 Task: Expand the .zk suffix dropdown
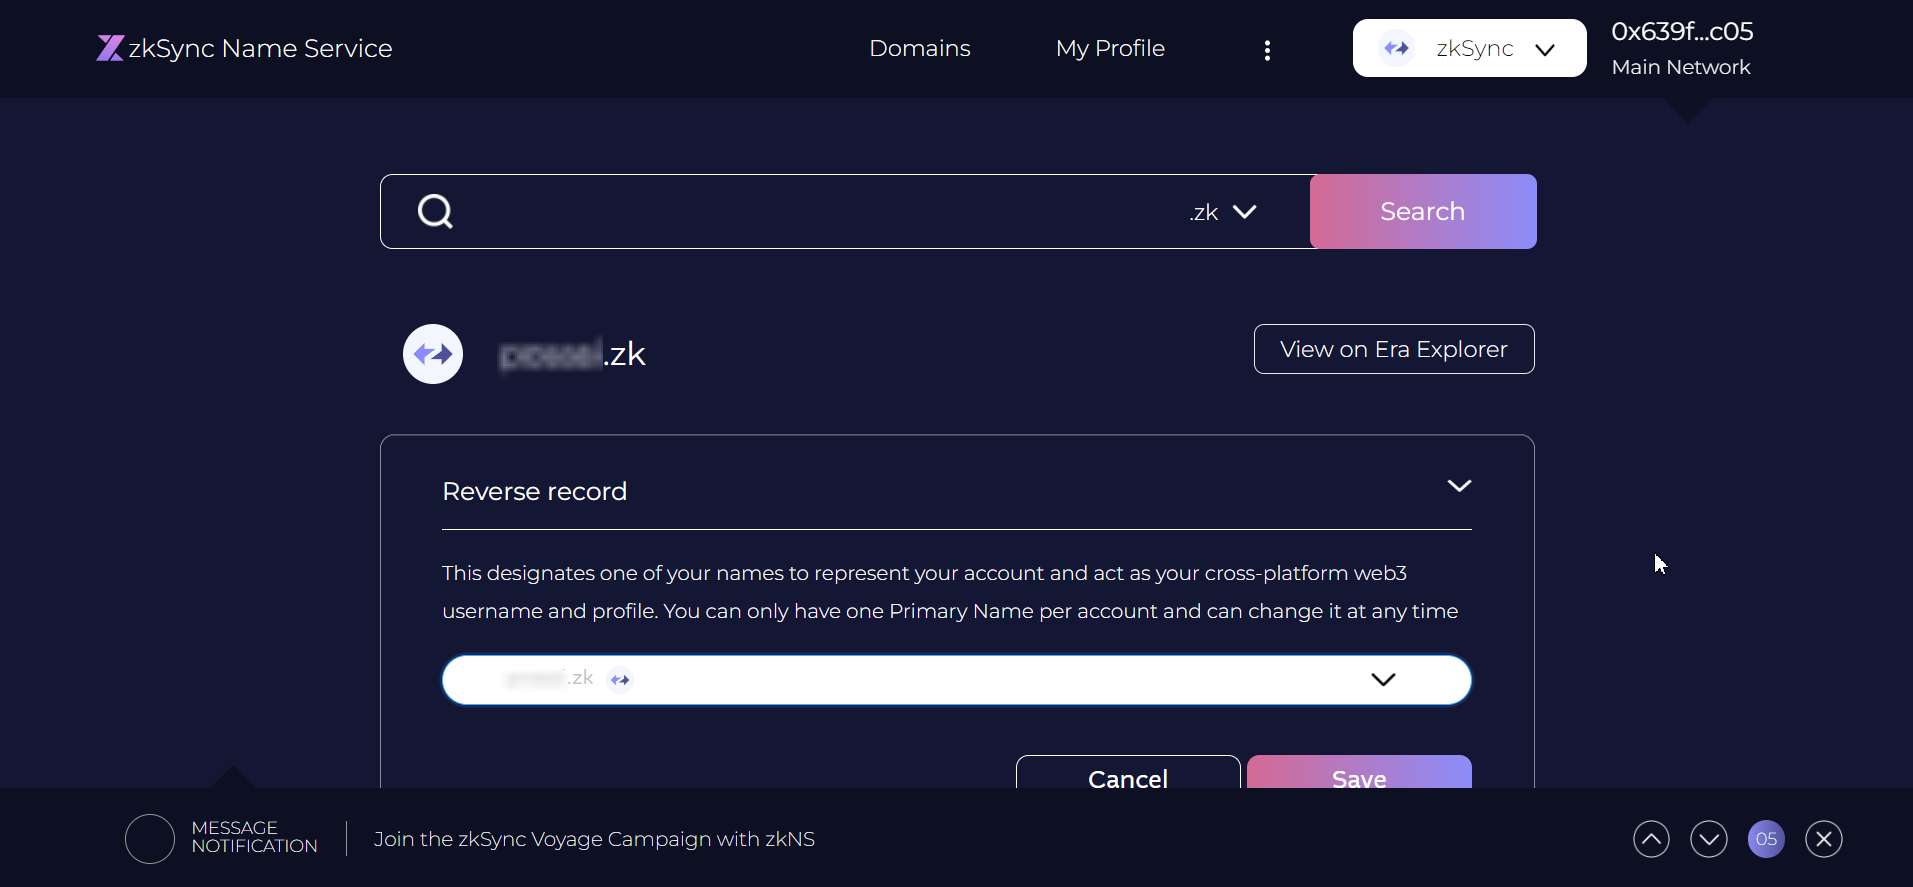click(1223, 212)
